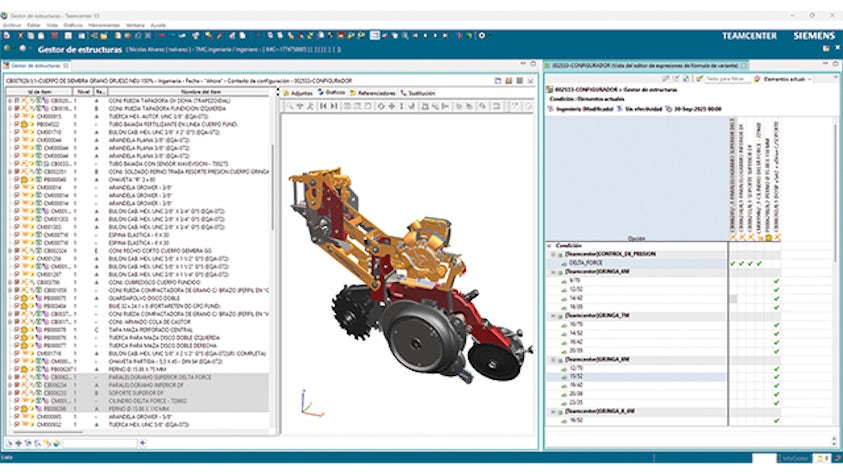Expand CONJ. CUBREDISCO CUERPO FUNDIDO node
The image size is (843, 474).
click(10, 282)
